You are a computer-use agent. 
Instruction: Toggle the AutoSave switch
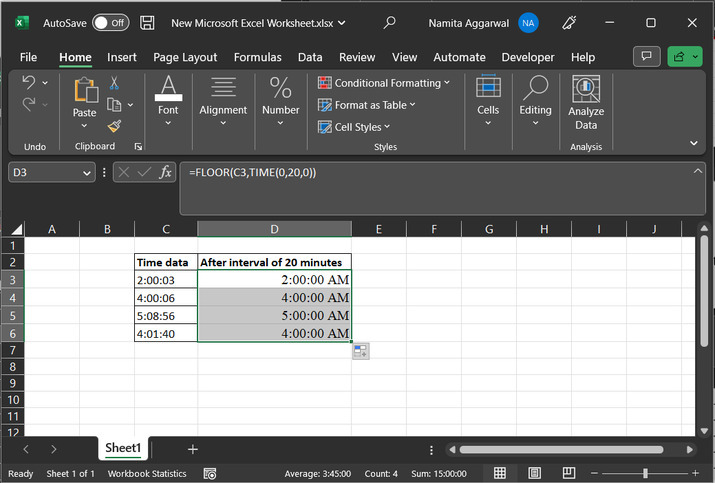(x=110, y=22)
